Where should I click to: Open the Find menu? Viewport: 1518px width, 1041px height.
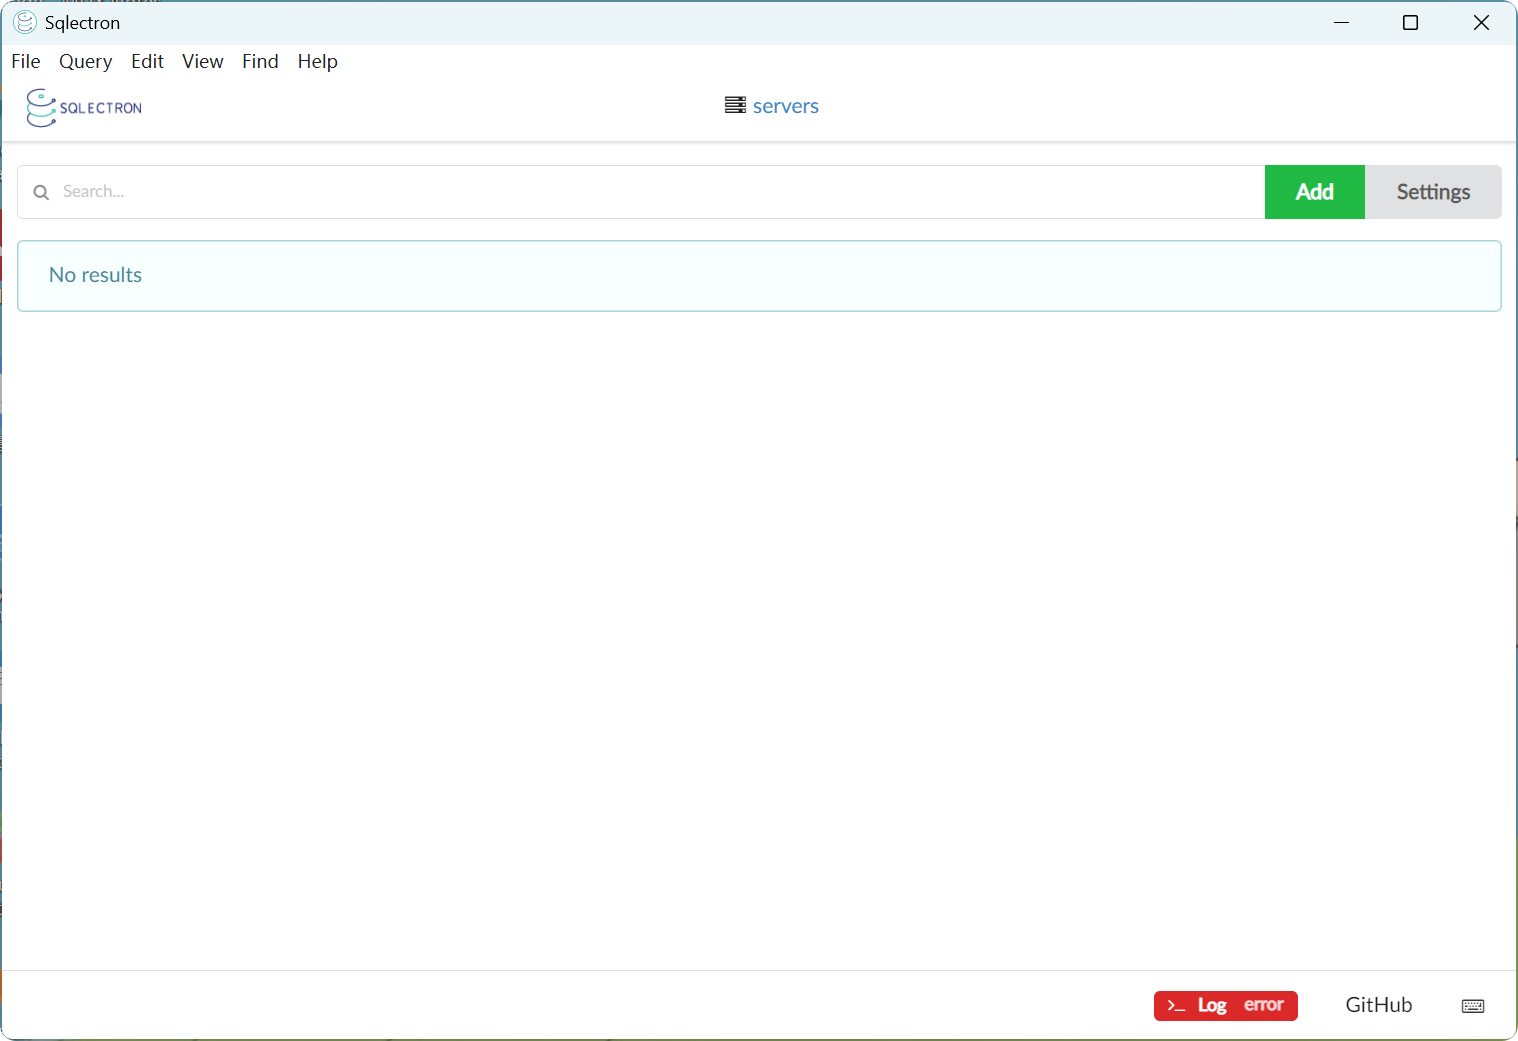[260, 61]
